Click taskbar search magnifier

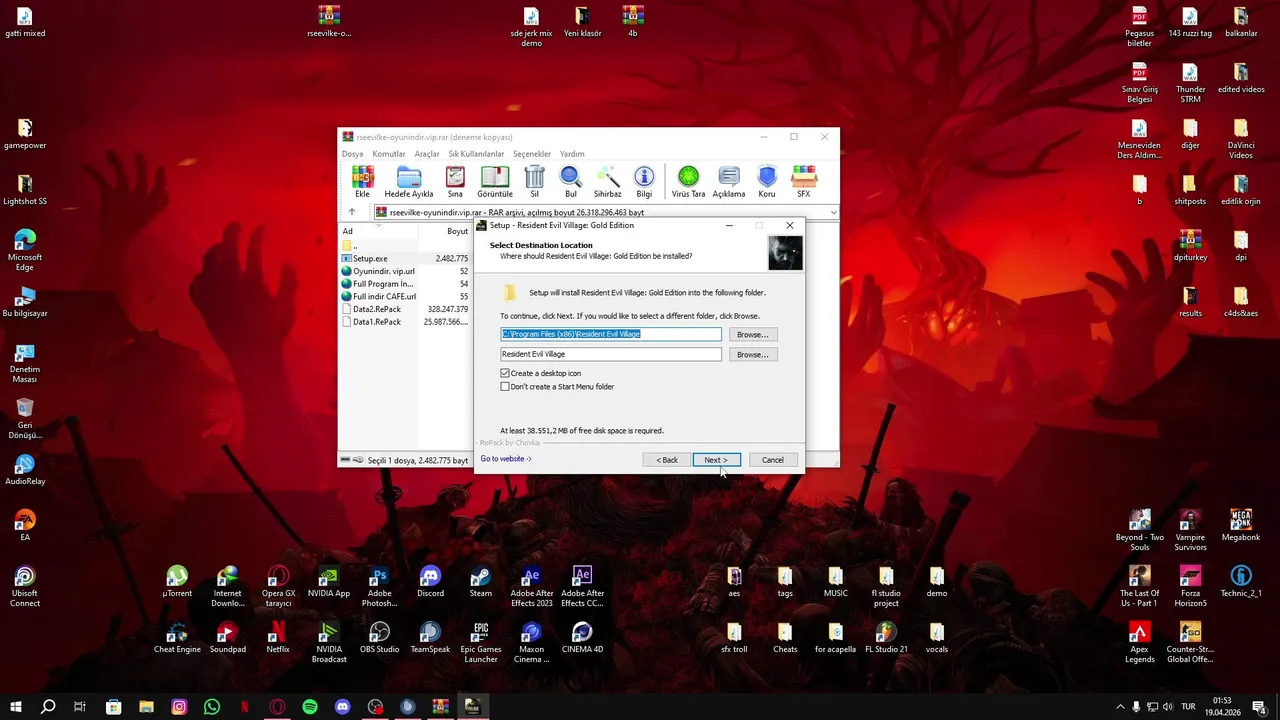[x=47, y=707]
